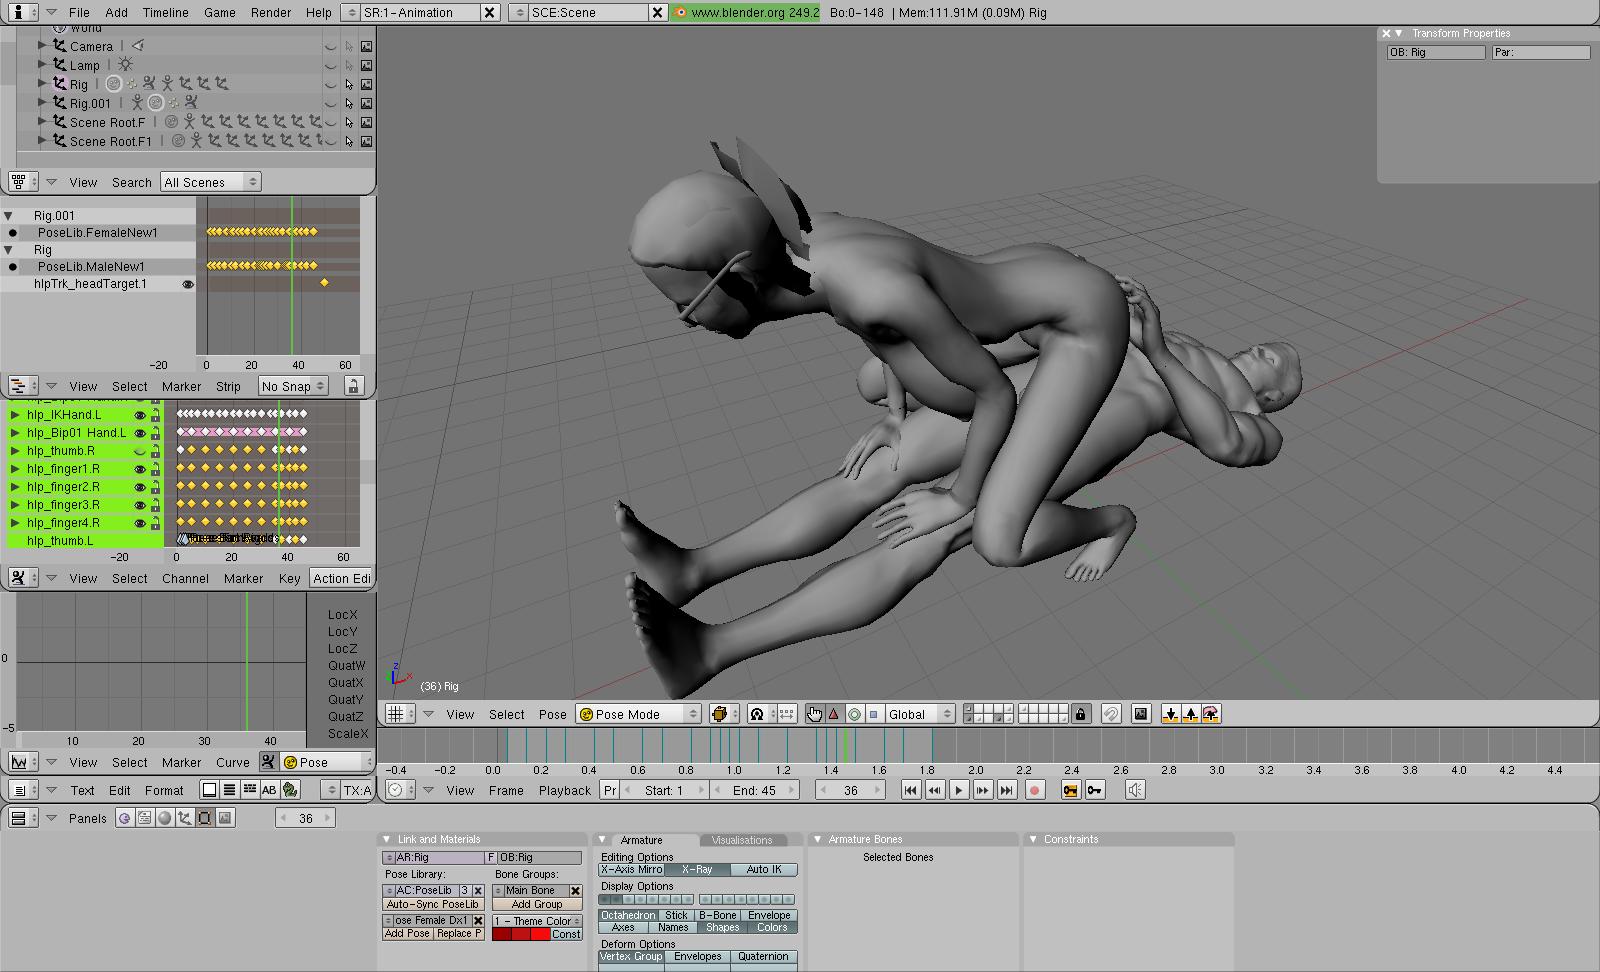
Task: Toggle eye icon for hlpTrk_headTarget.1 strip
Action: tap(187, 284)
